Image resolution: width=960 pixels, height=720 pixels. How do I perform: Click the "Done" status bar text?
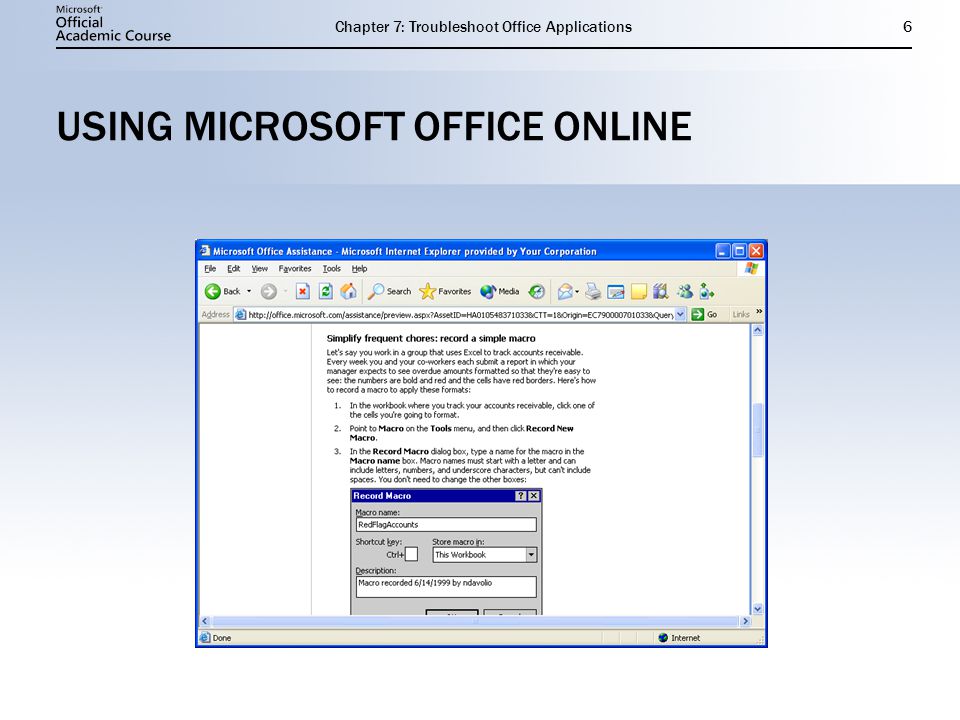pyautogui.click(x=222, y=638)
